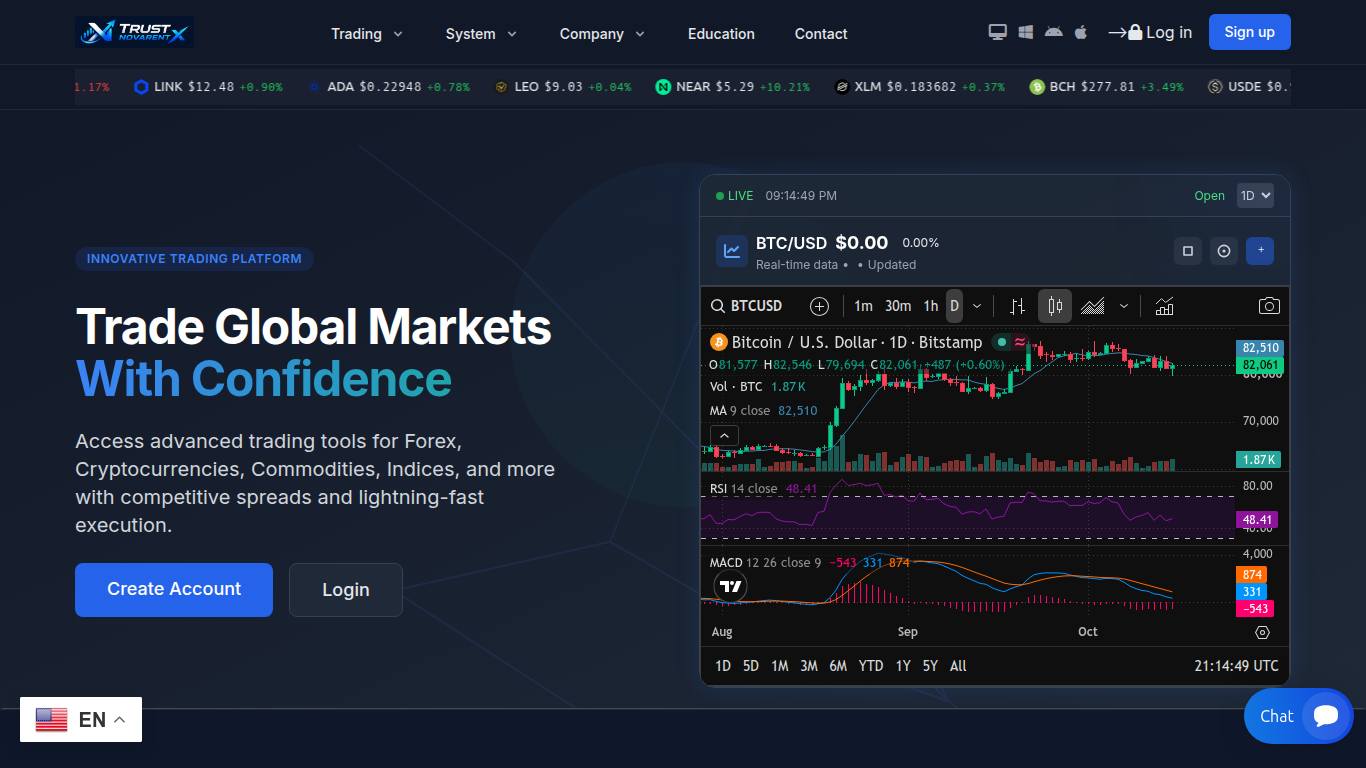This screenshot has height=768, width=1366.
Task: Select the area chart style icon
Action: pyautogui.click(x=1093, y=306)
